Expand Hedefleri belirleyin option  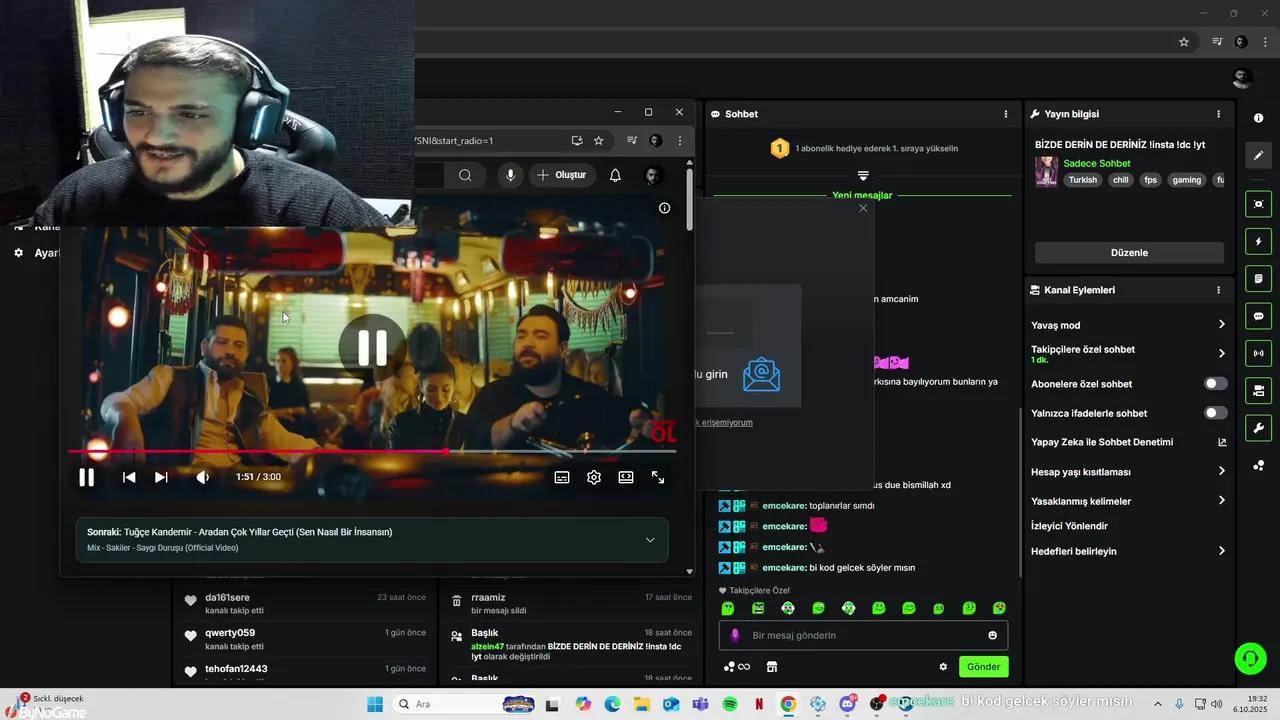tap(1128, 551)
